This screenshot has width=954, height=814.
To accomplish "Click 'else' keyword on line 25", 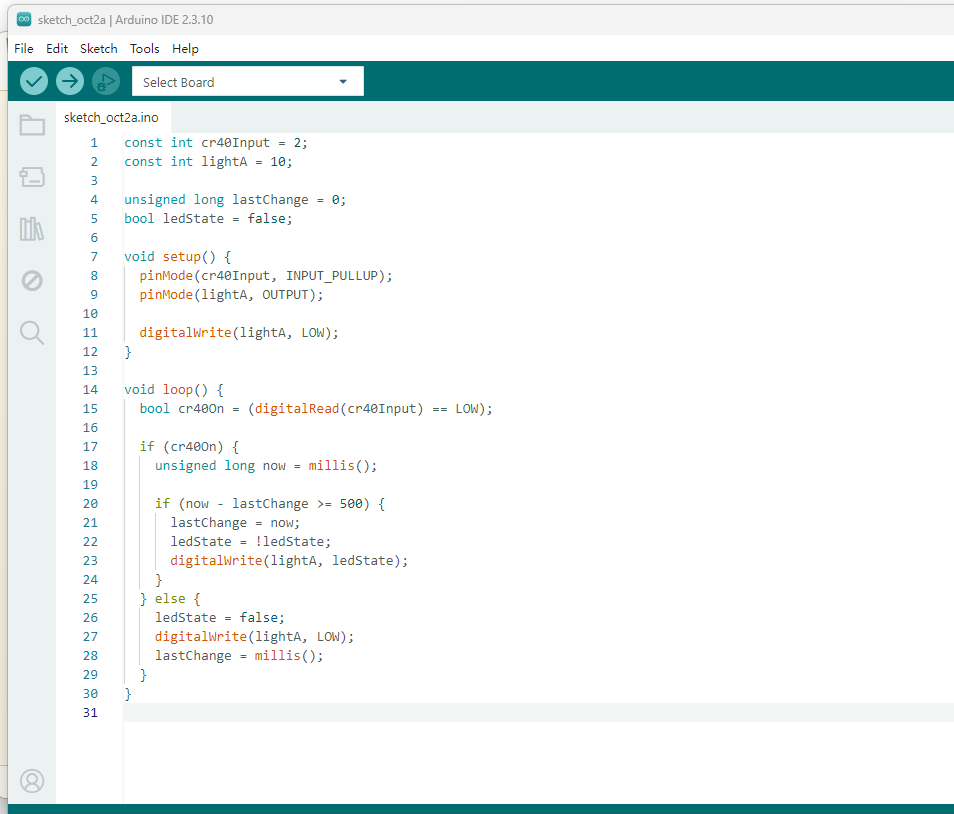I will click(170, 599).
